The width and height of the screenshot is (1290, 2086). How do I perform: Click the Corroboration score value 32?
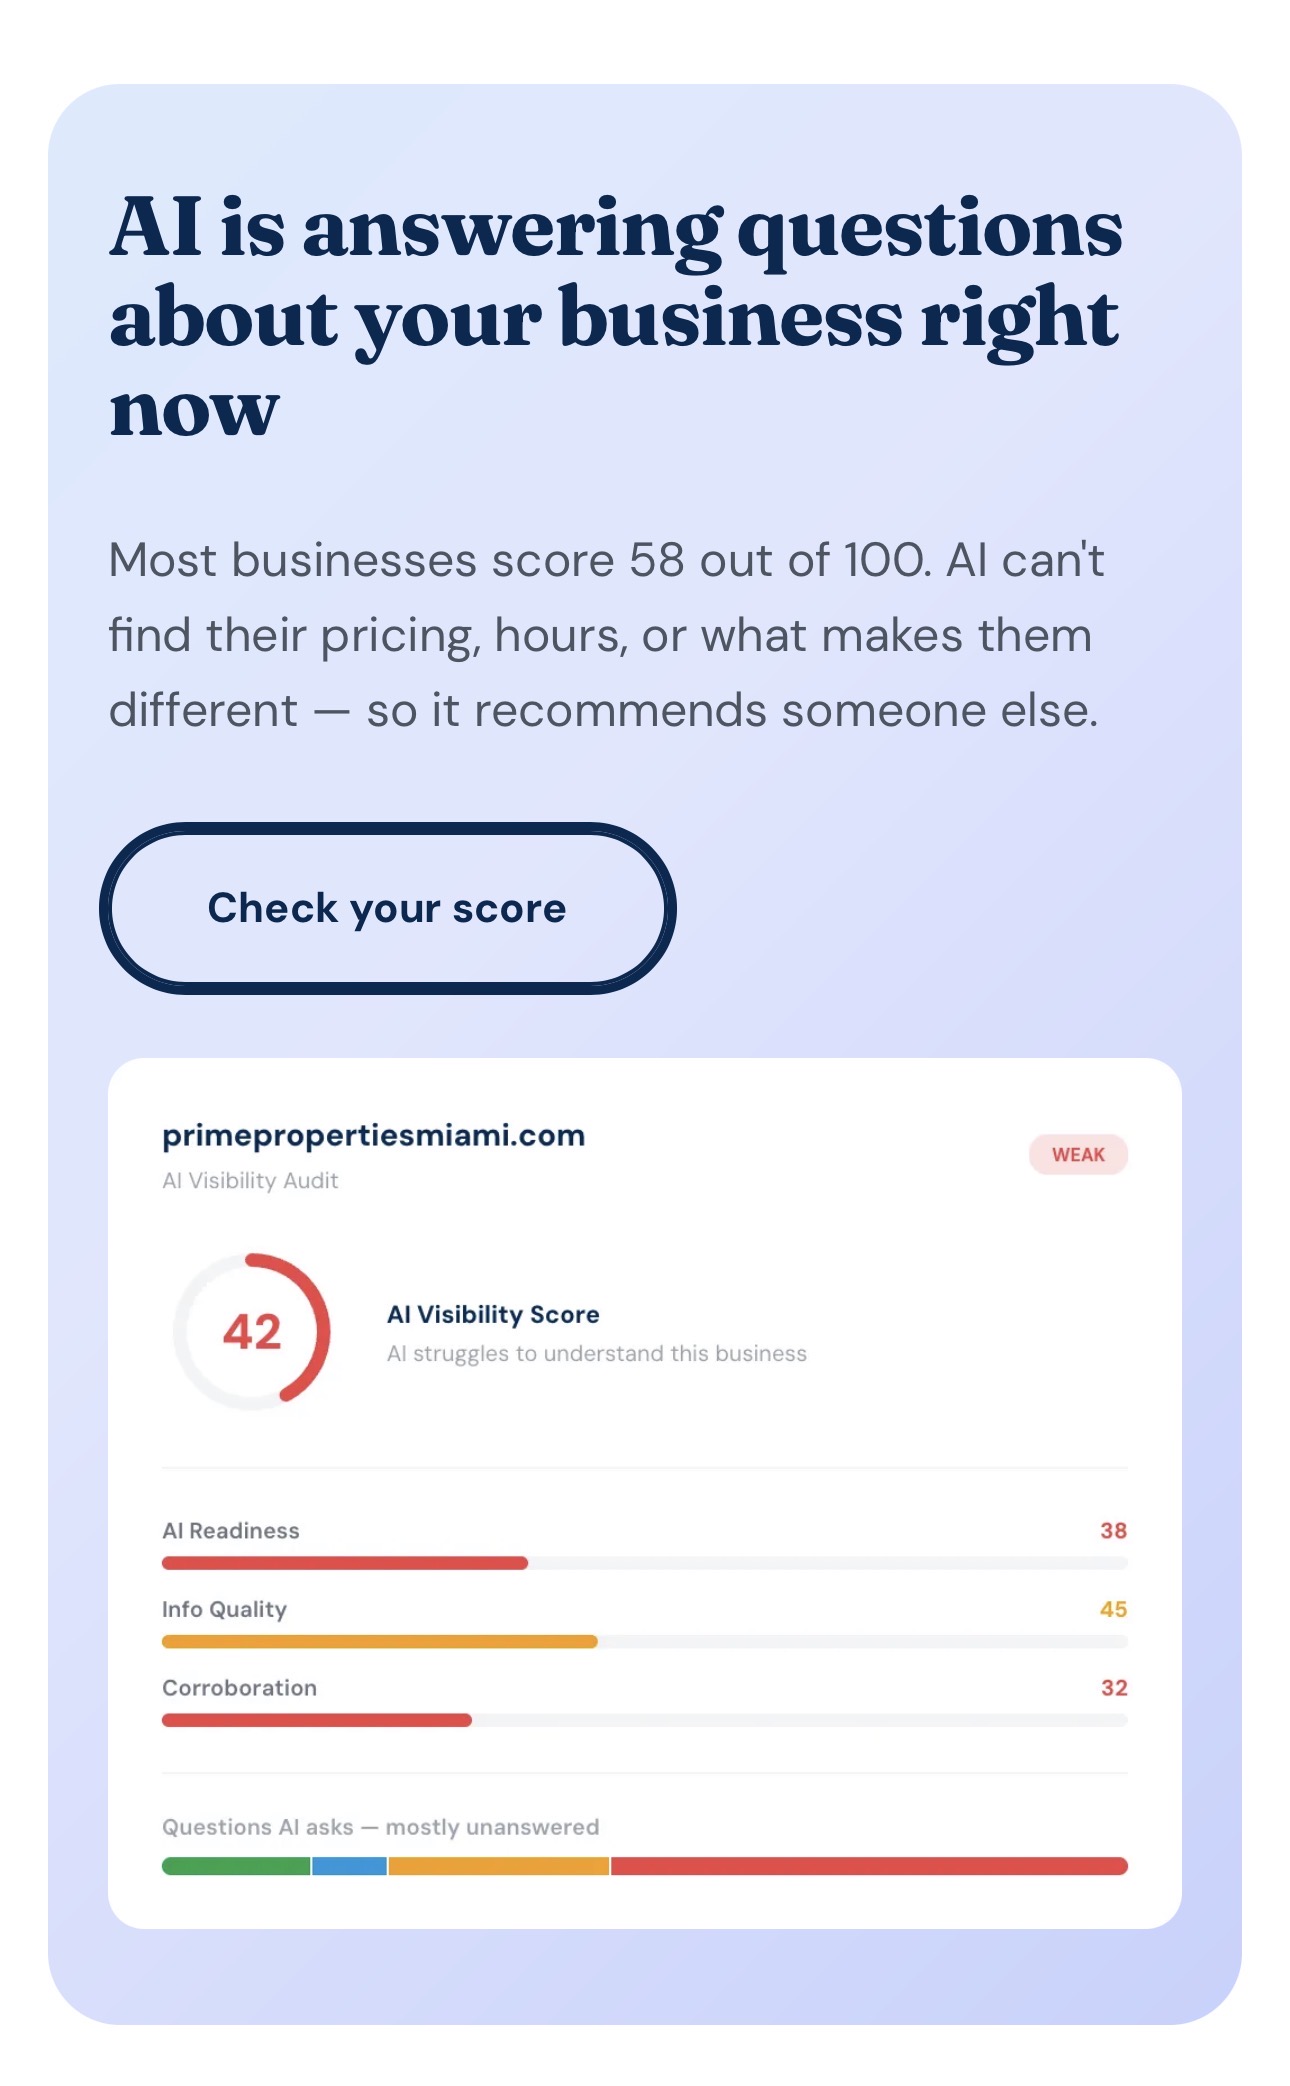pos(1114,1688)
